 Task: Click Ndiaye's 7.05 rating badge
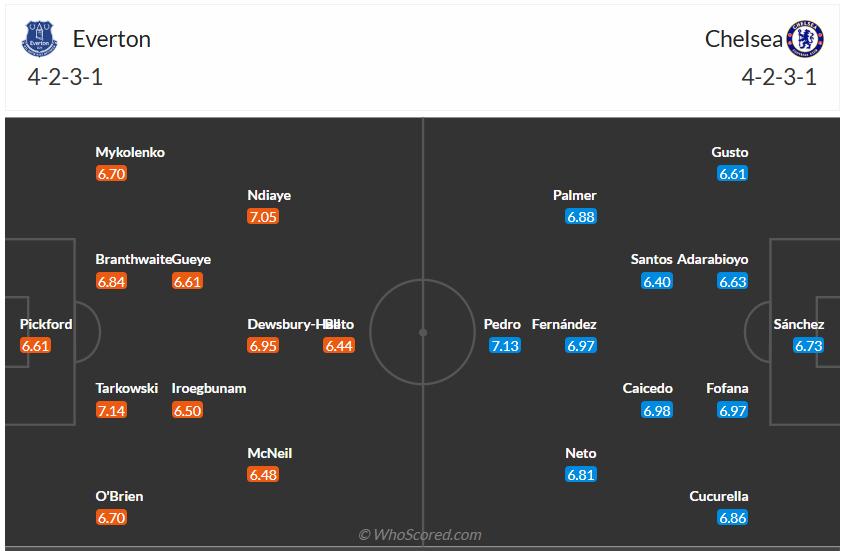[x=263, y=217]
